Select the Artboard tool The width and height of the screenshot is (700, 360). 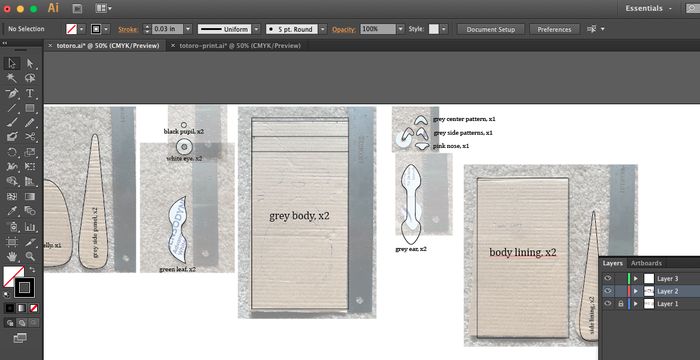click(12, 242)
